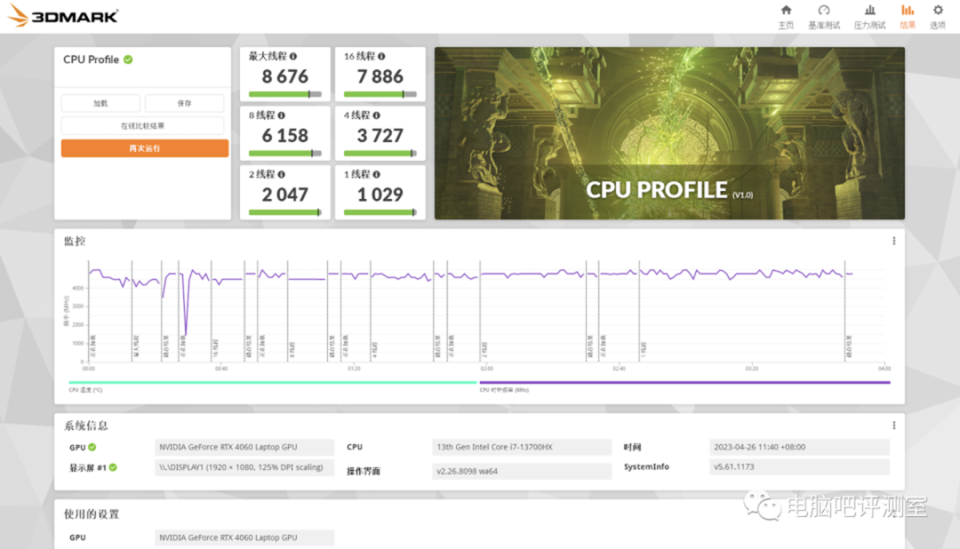Show info for 4 线程 score
Screen dimensions: 960x549
[377, 115]
